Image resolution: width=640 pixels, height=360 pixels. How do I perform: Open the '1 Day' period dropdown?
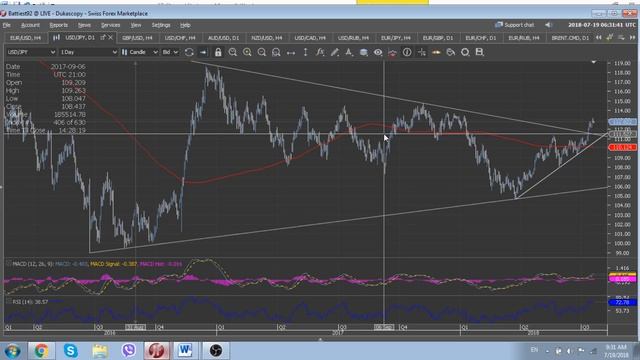click(88, 52)
